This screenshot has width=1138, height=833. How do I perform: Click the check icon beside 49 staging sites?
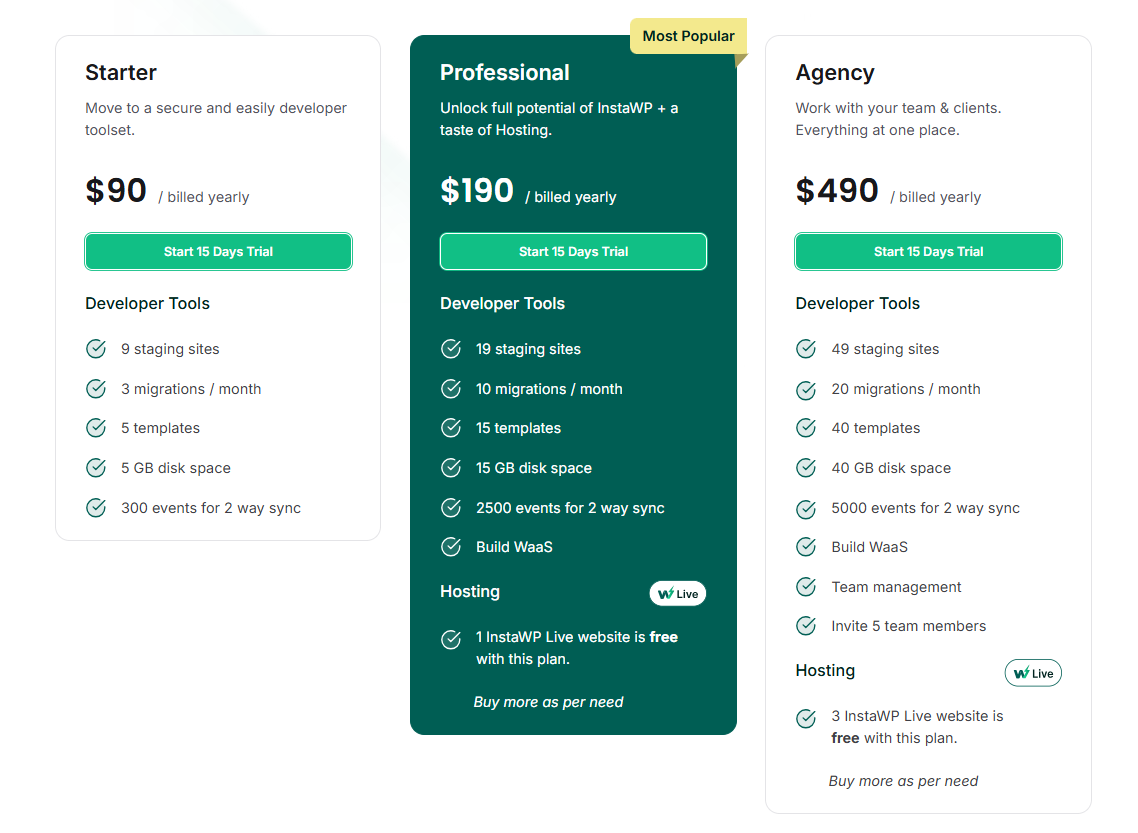[806, 349]
